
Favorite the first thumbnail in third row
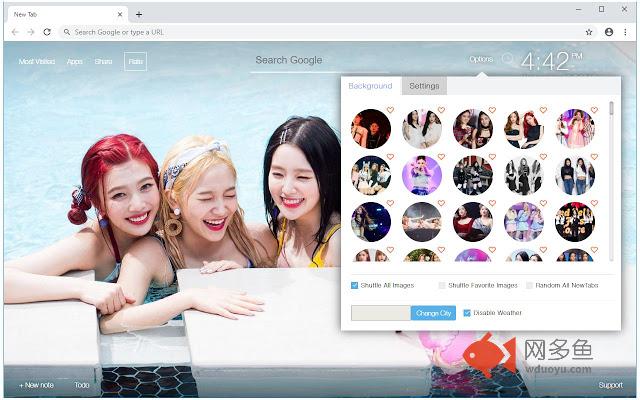[x=390, y=203]
